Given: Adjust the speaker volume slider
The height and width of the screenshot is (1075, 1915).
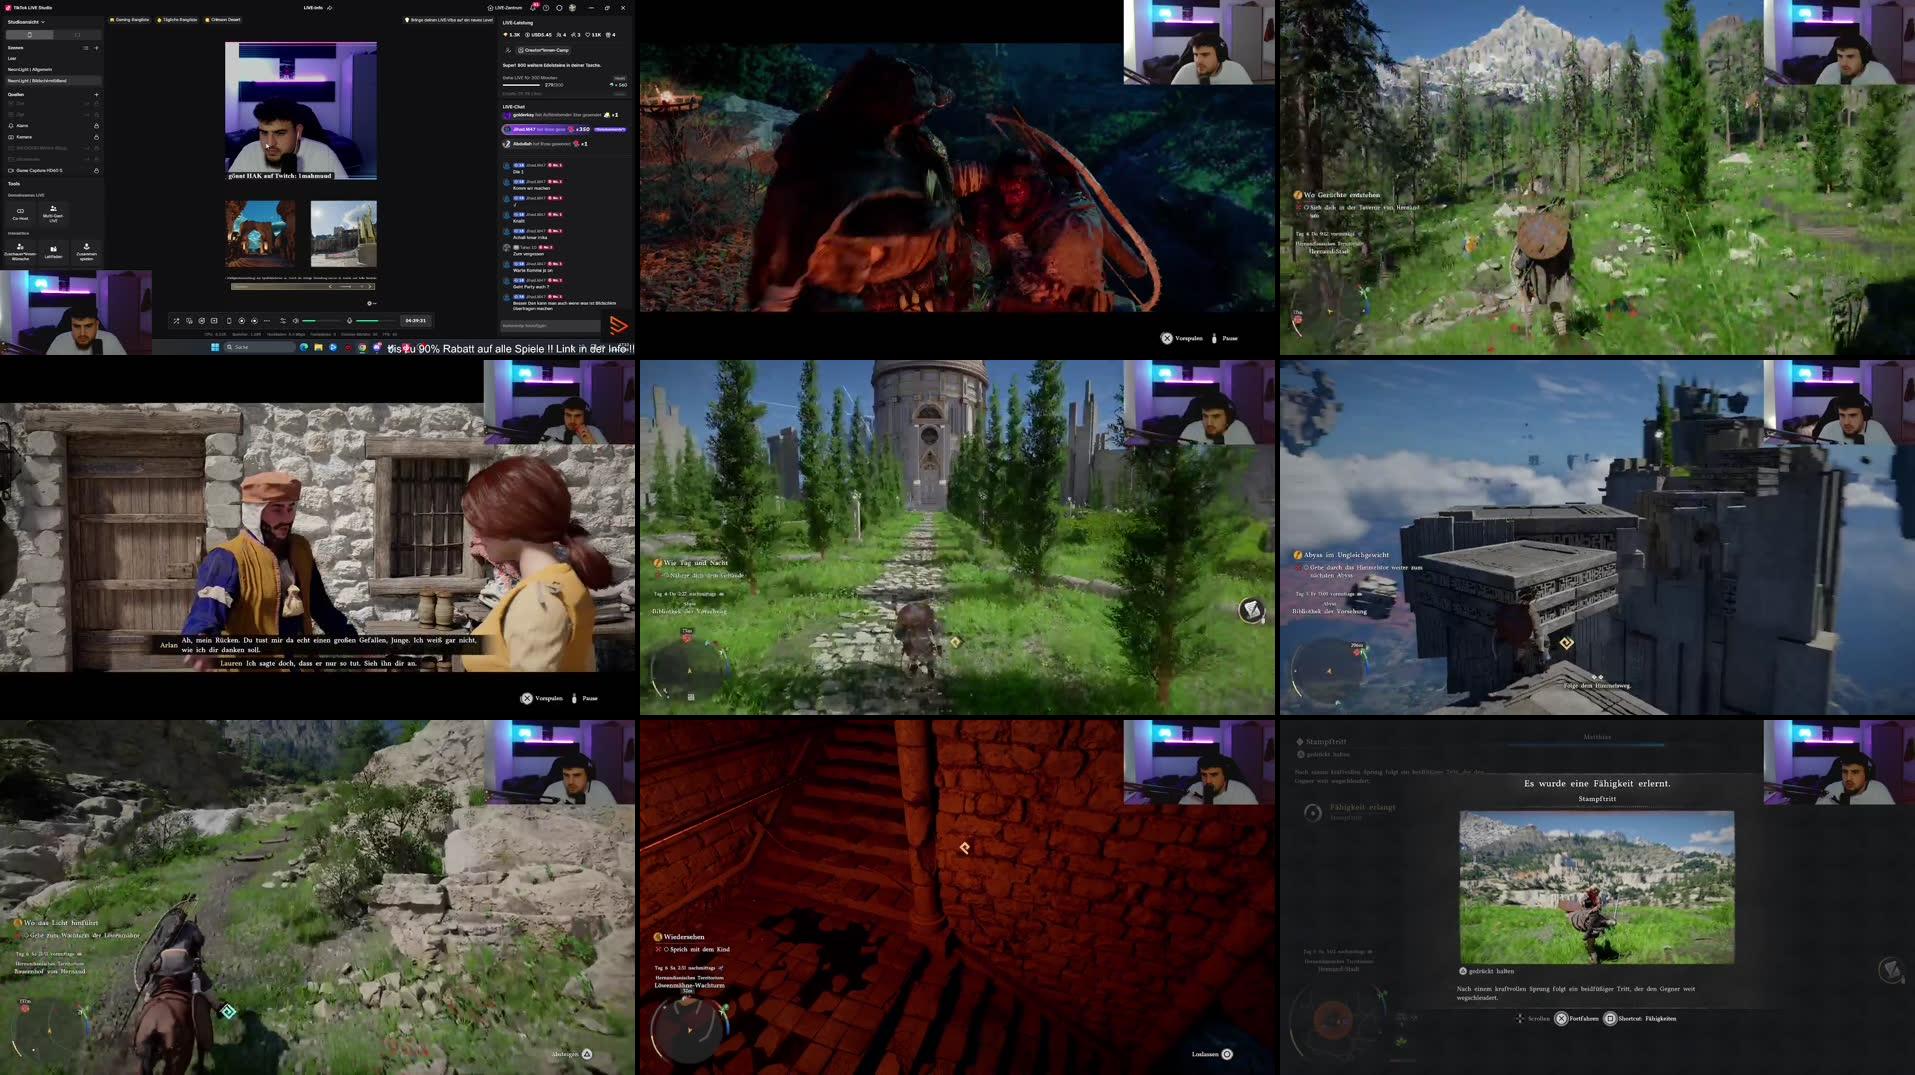Looking at the screenshot, I should point(322,321).
